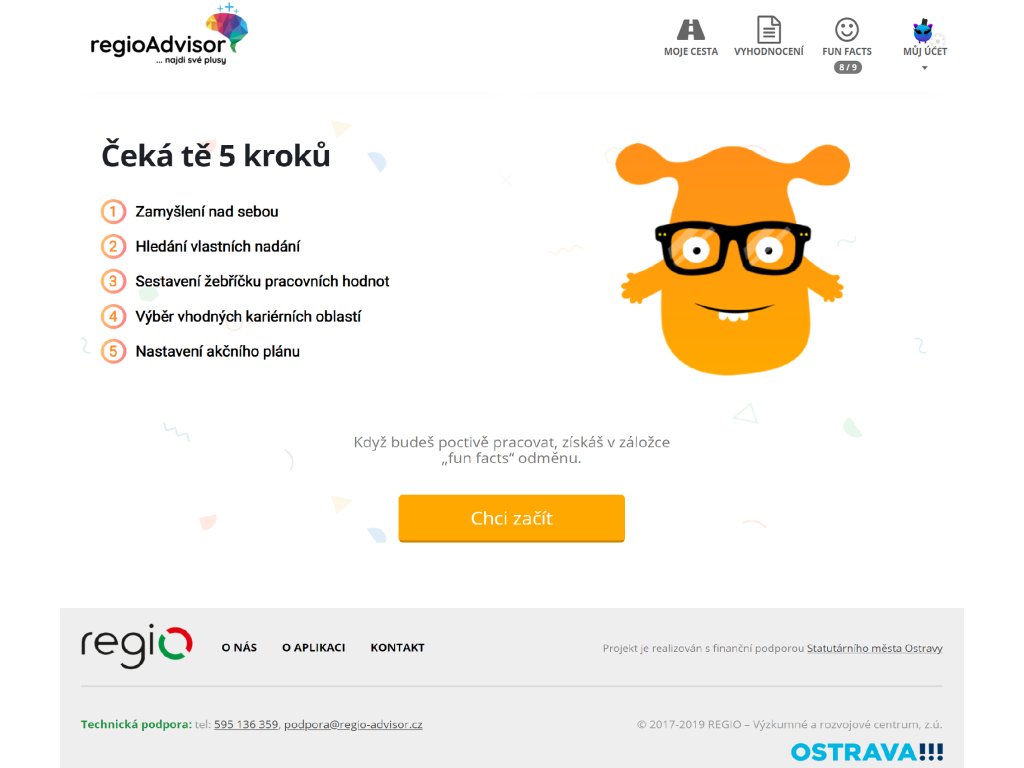This screenshot has height=768, width=1024.
Task: Click the regio footer logo
Action: click(x=136, y=646)
